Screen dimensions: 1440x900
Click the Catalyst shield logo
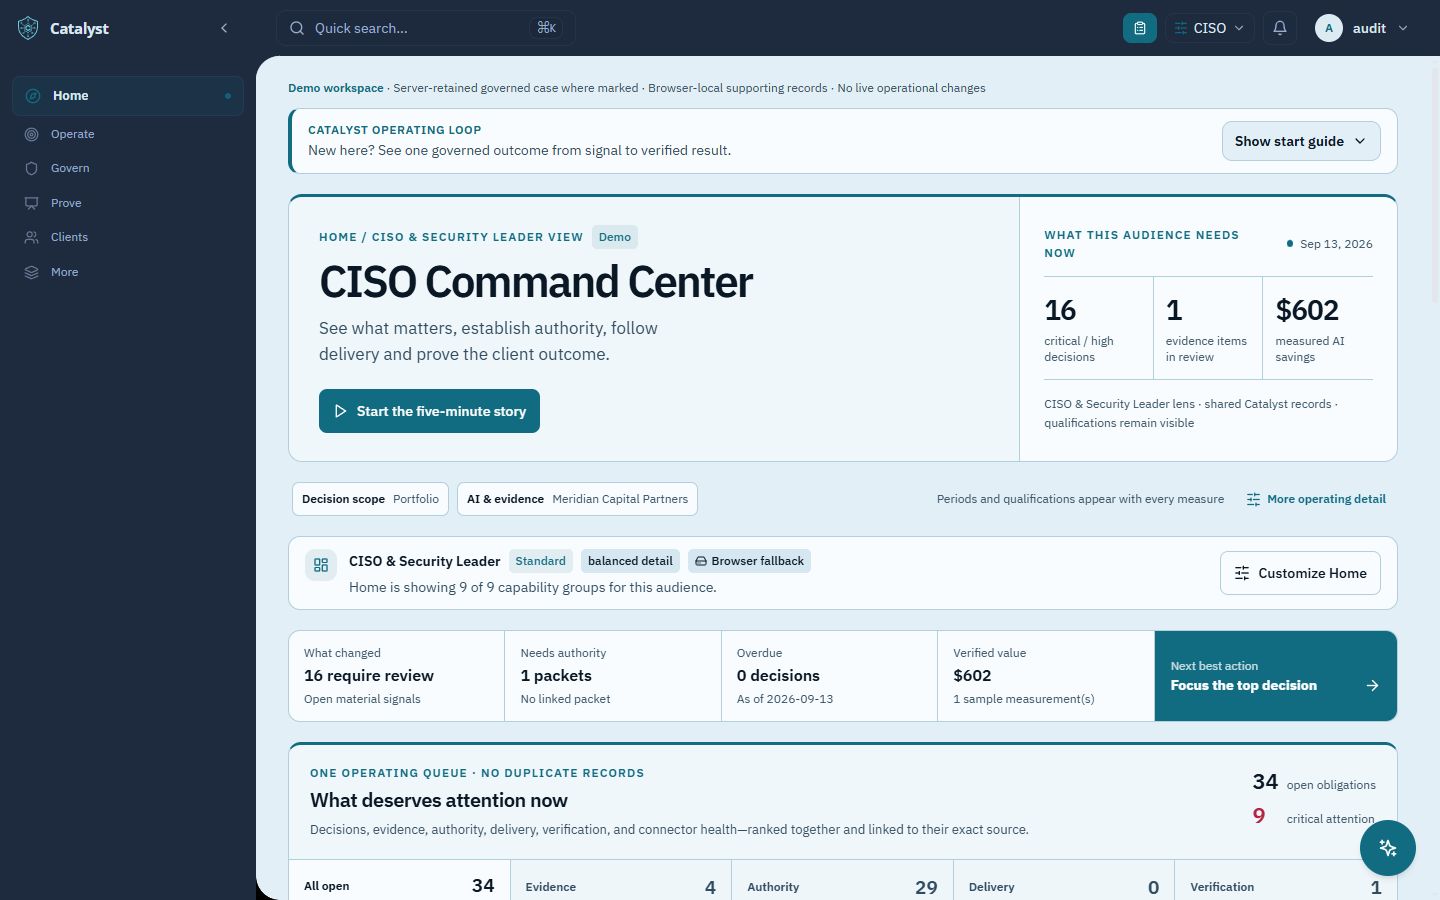point(28,28)
